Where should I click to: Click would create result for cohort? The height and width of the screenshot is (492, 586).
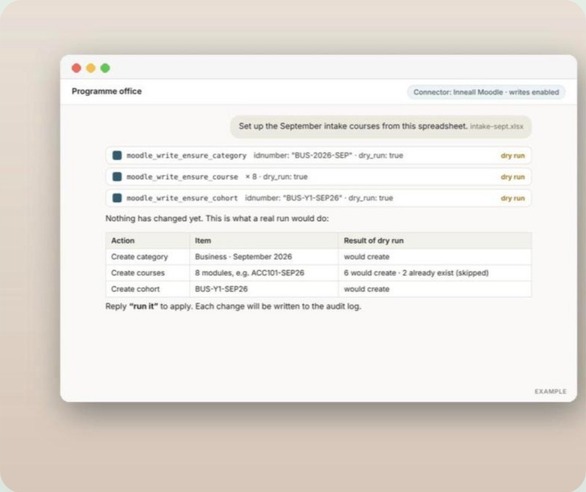[435, 289]
